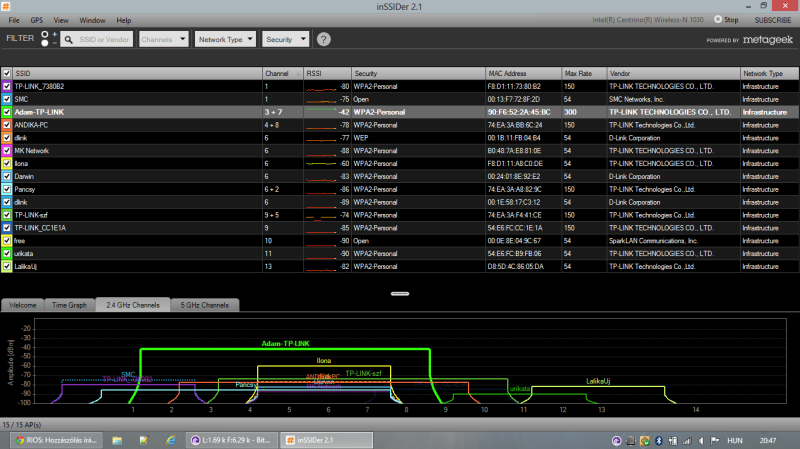Uncheck the ANDIKA-PC network checkbox

[x=7, y=125]
